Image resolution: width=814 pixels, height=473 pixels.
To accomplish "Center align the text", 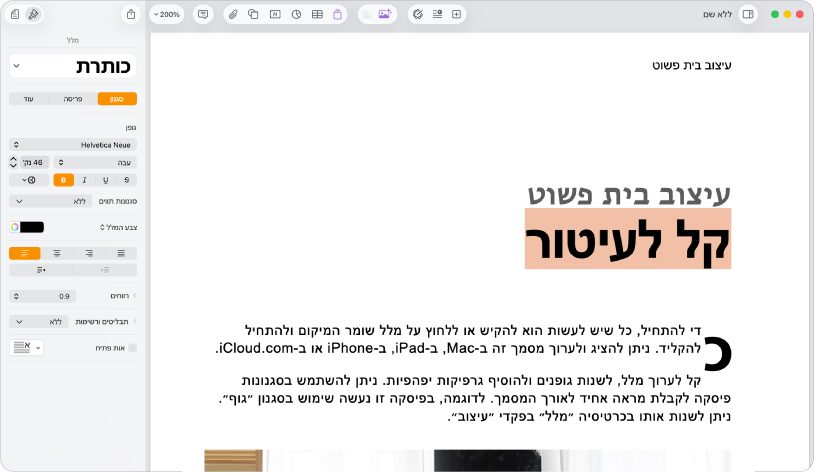I will [57, 253].
